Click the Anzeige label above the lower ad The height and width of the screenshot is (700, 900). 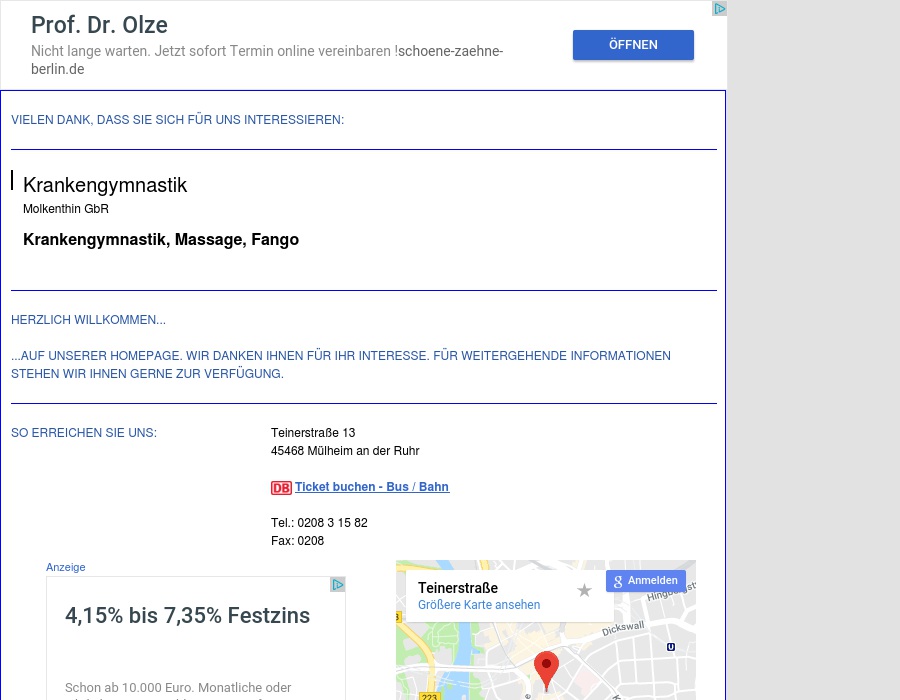(65, 567)
